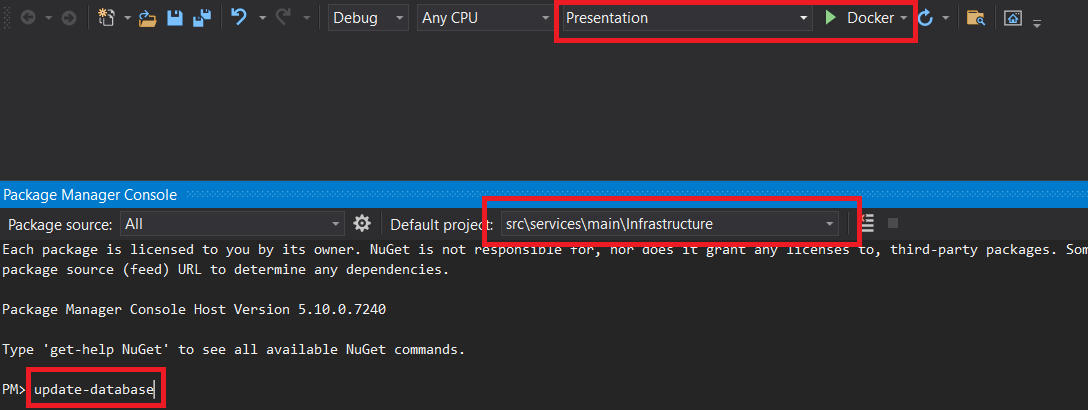Click the Package Manager Console title tab
Viewport: 1088px width, 410px height.
[x=90, y=195]
